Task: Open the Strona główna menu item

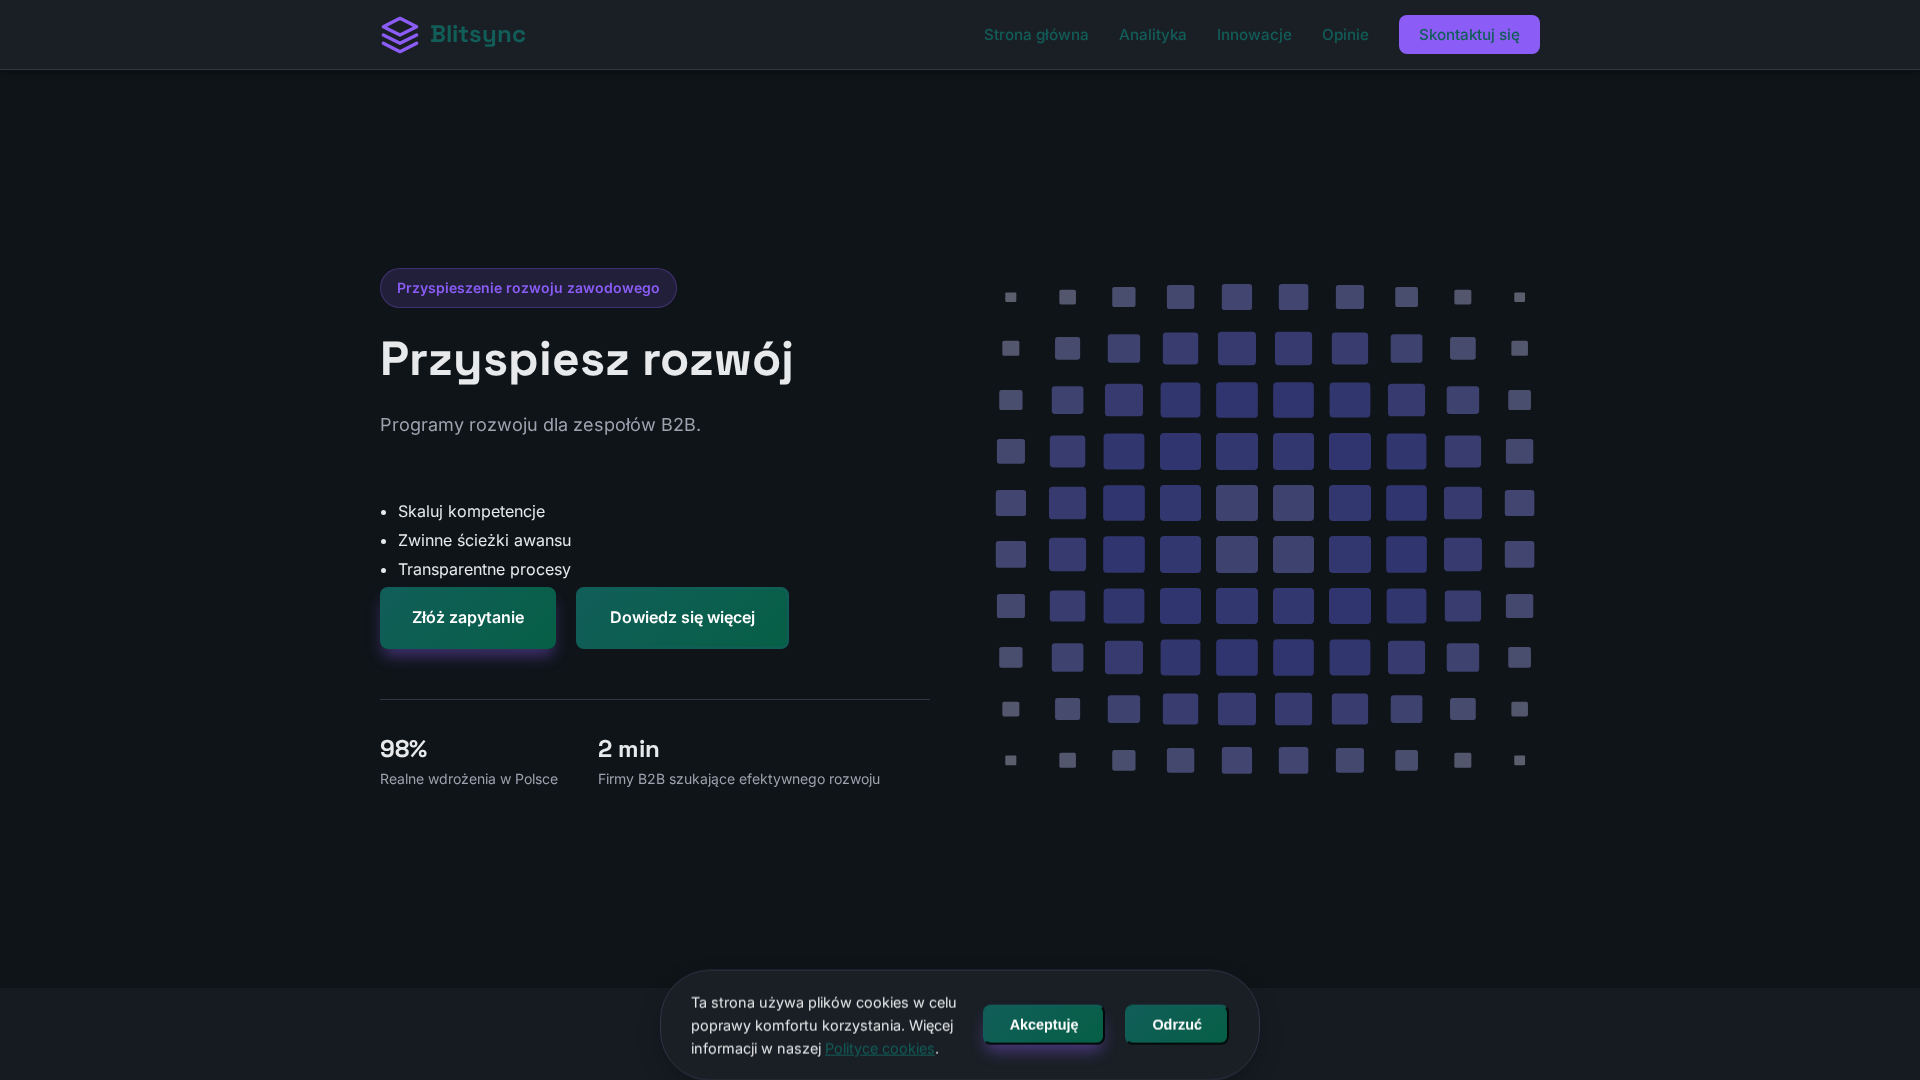Action: tap(1036, 35)
